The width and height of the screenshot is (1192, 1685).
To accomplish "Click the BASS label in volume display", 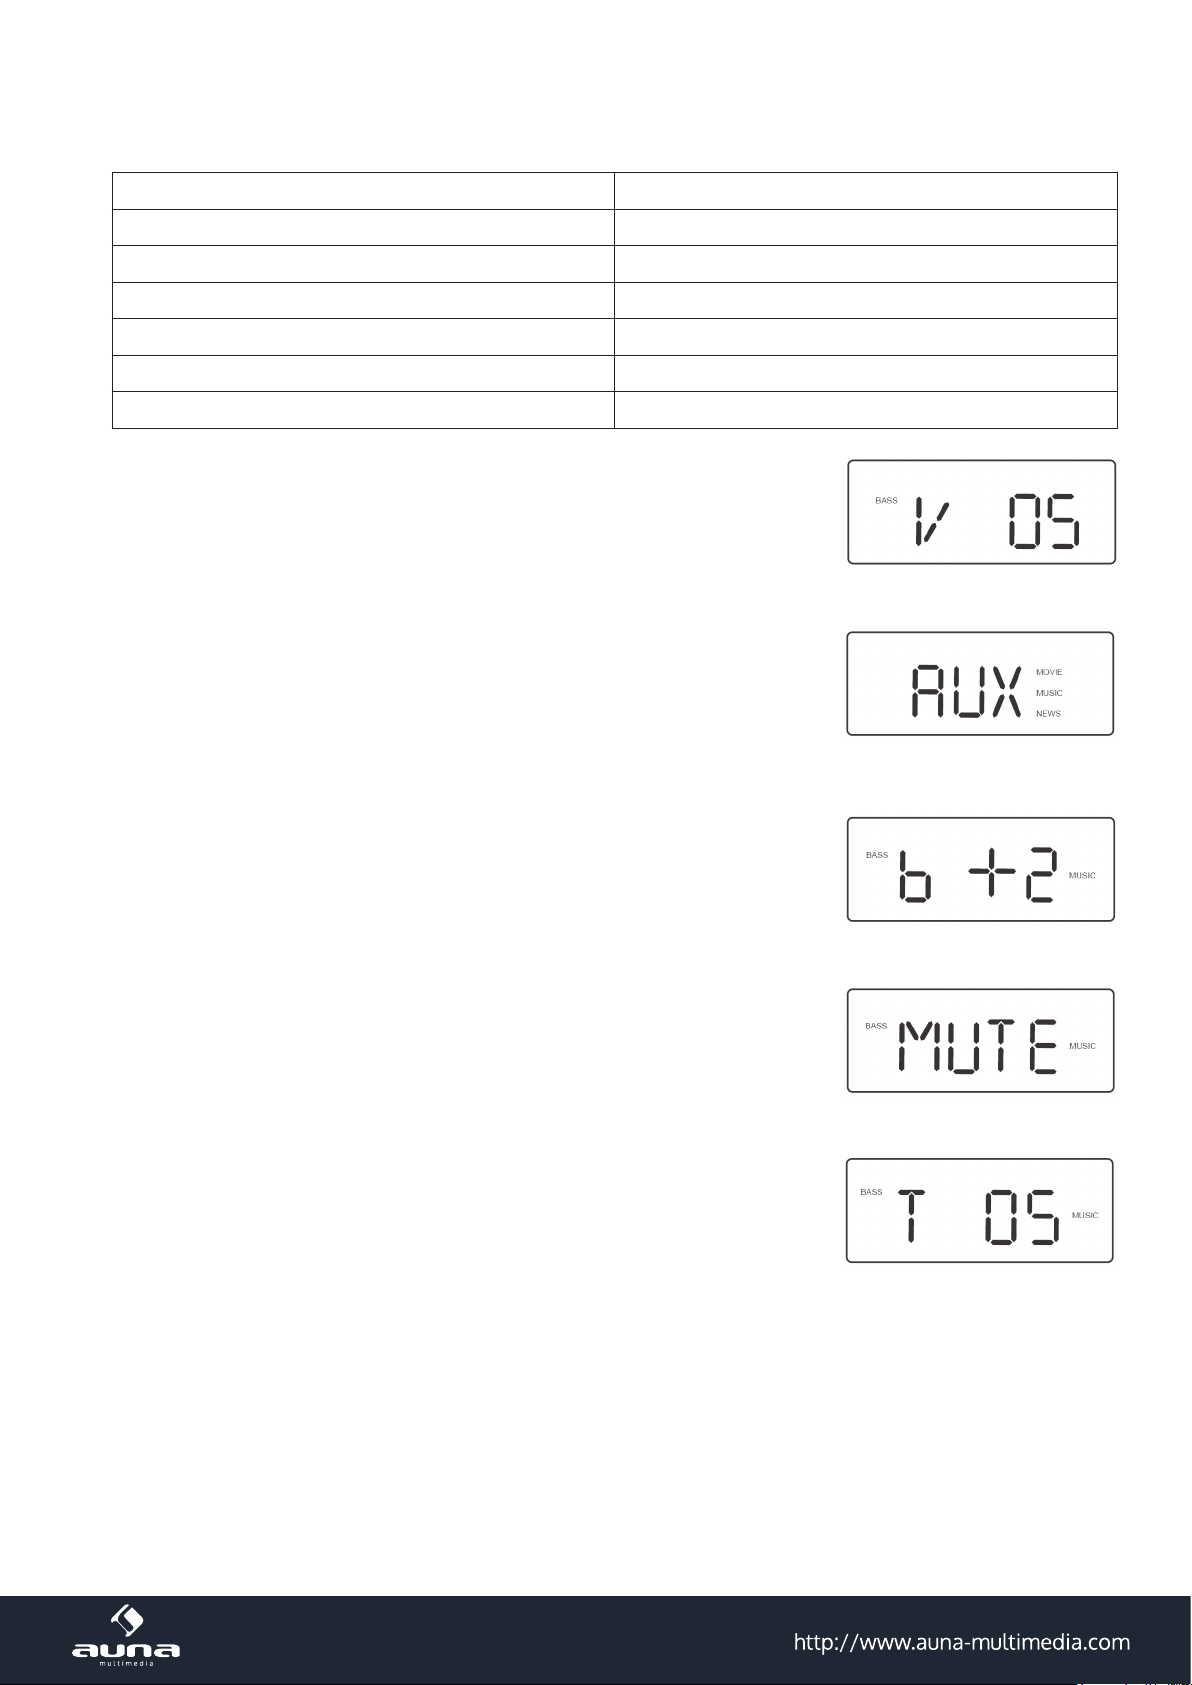I will click(886, 500).
